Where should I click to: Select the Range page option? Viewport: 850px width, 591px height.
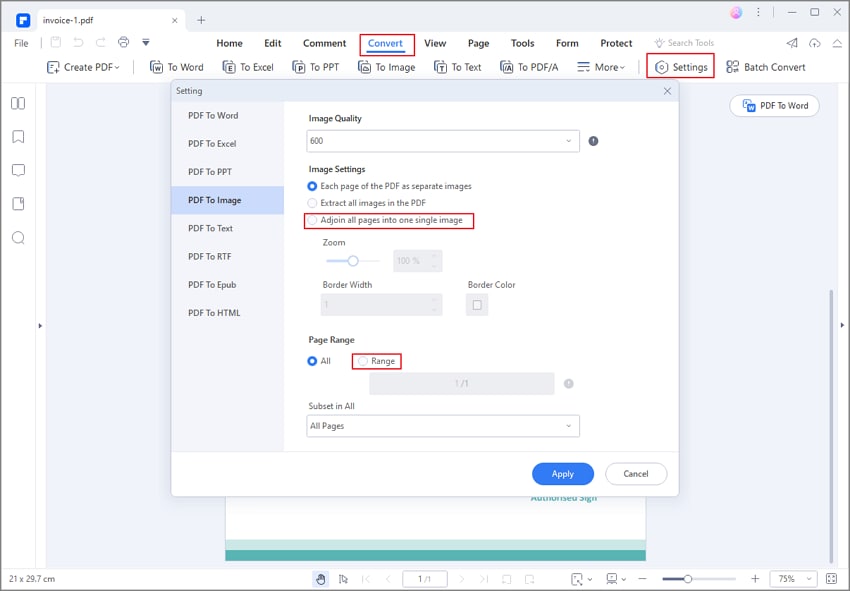click(376, 361)
